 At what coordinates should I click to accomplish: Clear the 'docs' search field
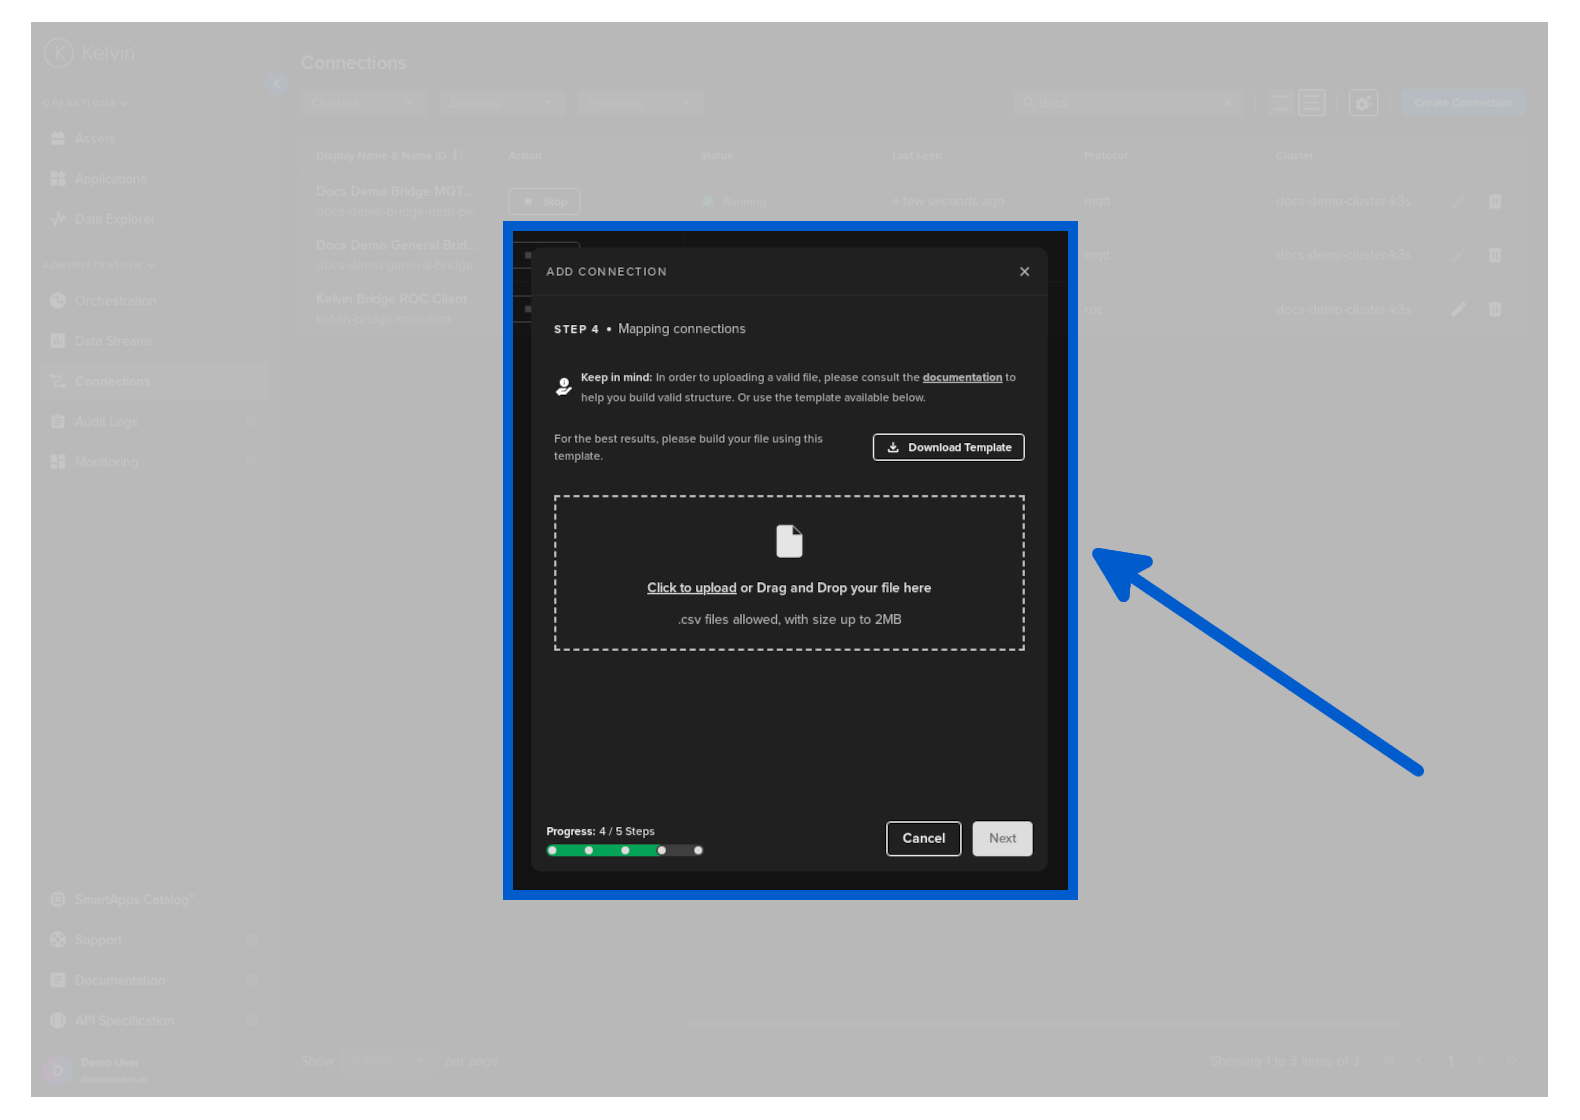(1227, 103)
